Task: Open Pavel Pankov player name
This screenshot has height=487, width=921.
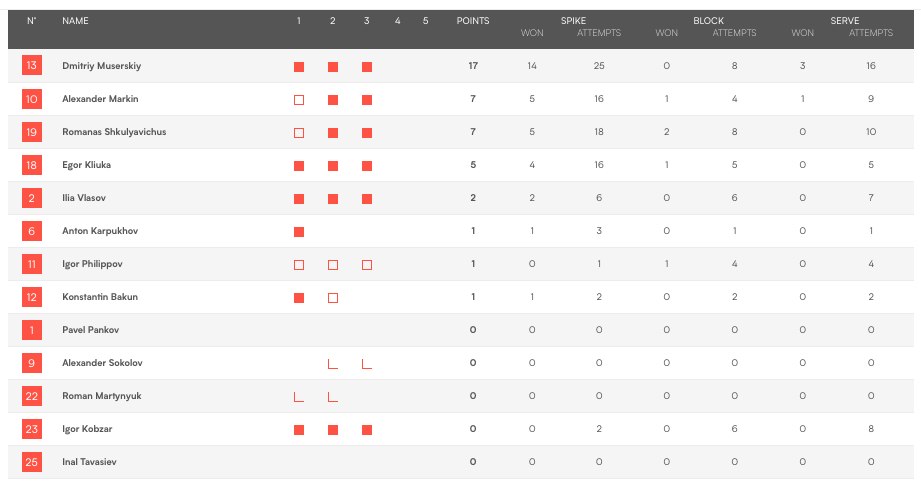Action: pyautogui.click(x=90, y=330)
